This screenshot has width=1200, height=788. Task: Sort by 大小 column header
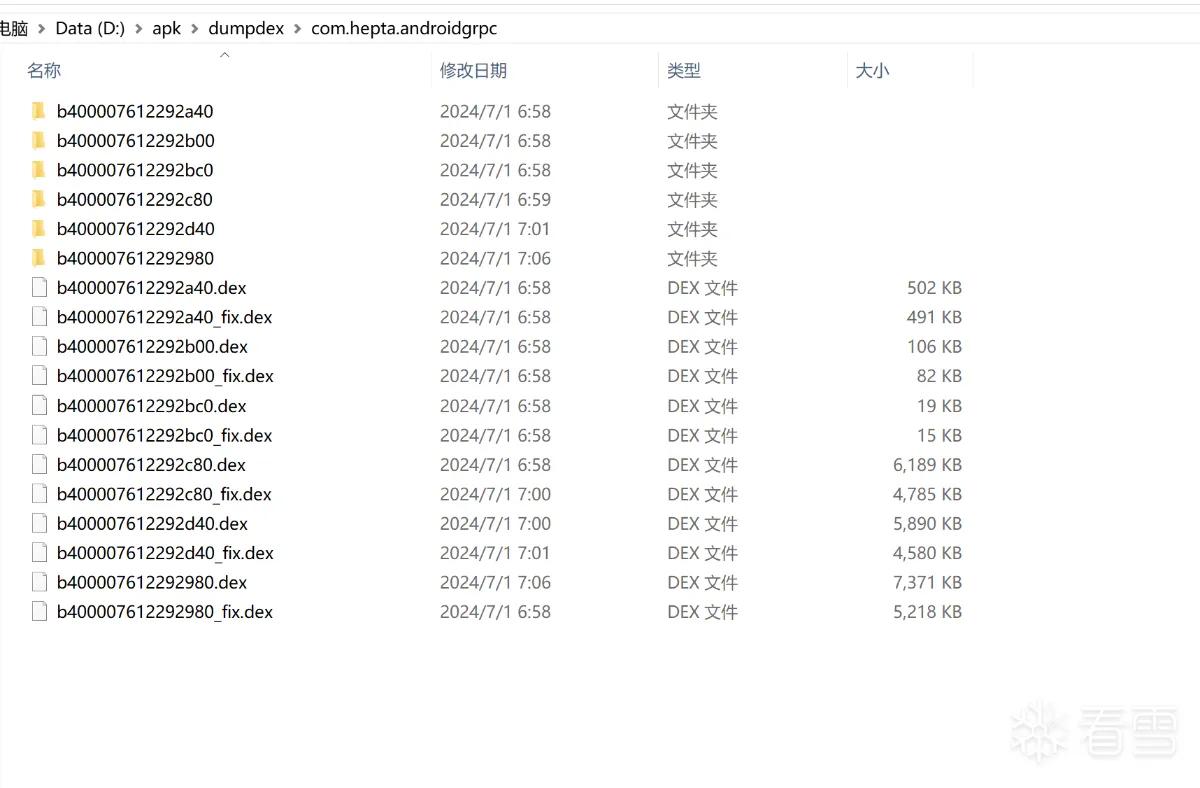coord(872,70)
